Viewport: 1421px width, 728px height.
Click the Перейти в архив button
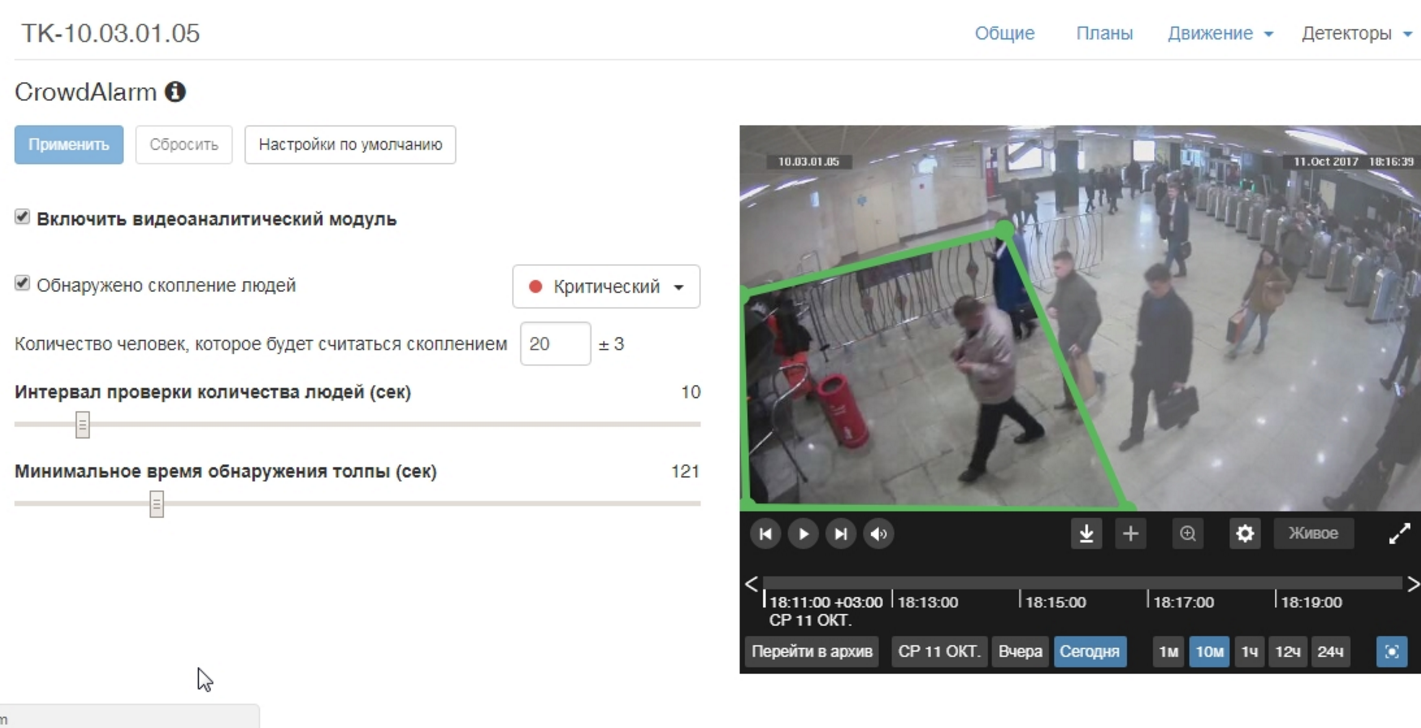click(x=812, y=652)
